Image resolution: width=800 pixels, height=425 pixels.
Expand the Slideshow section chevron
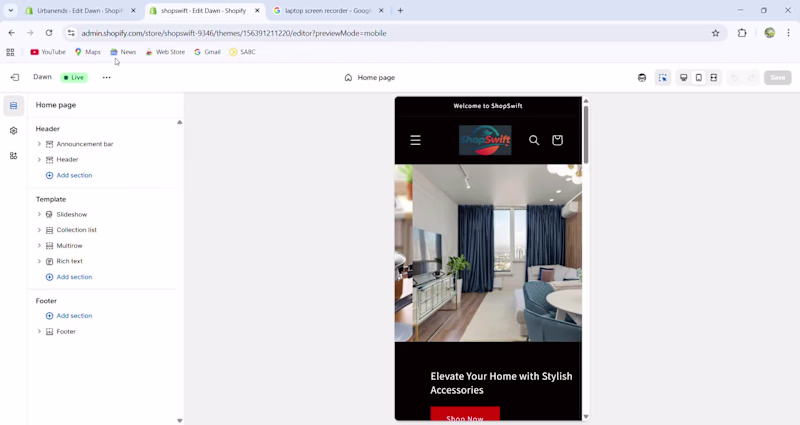(x=39, y=214)
